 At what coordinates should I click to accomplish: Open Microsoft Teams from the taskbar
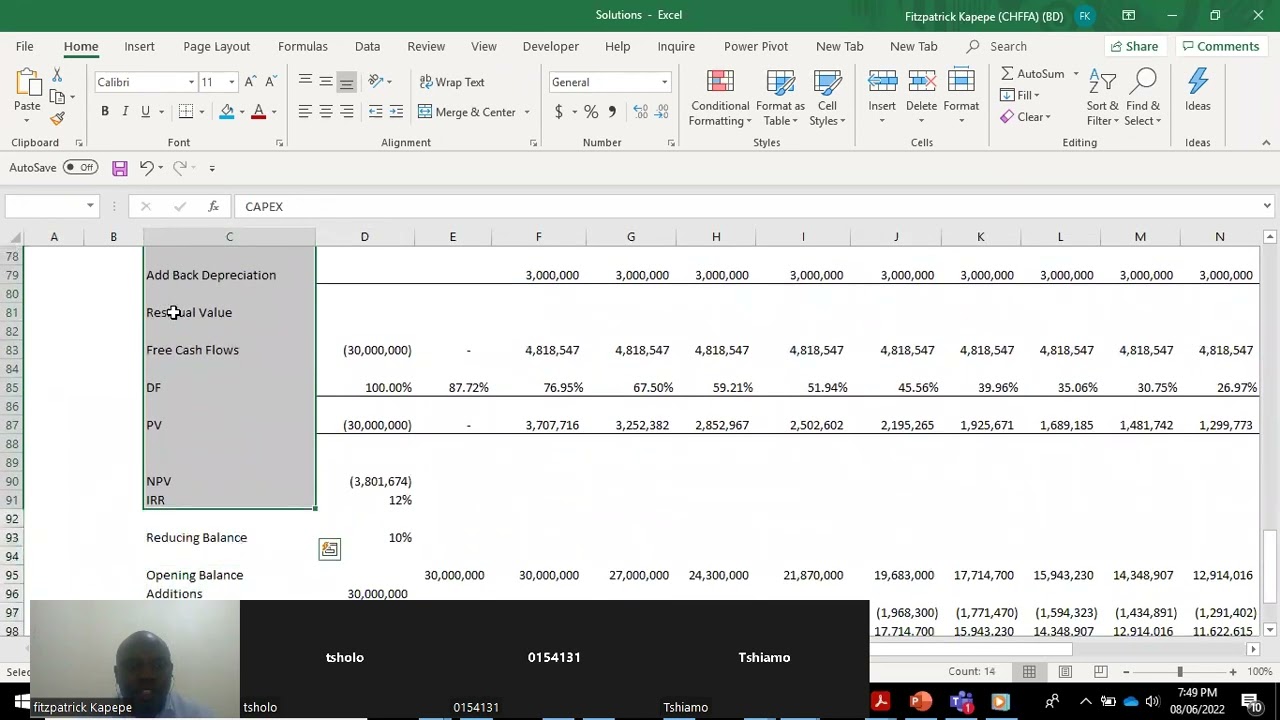pyautogui.click(x=961, y=702)
